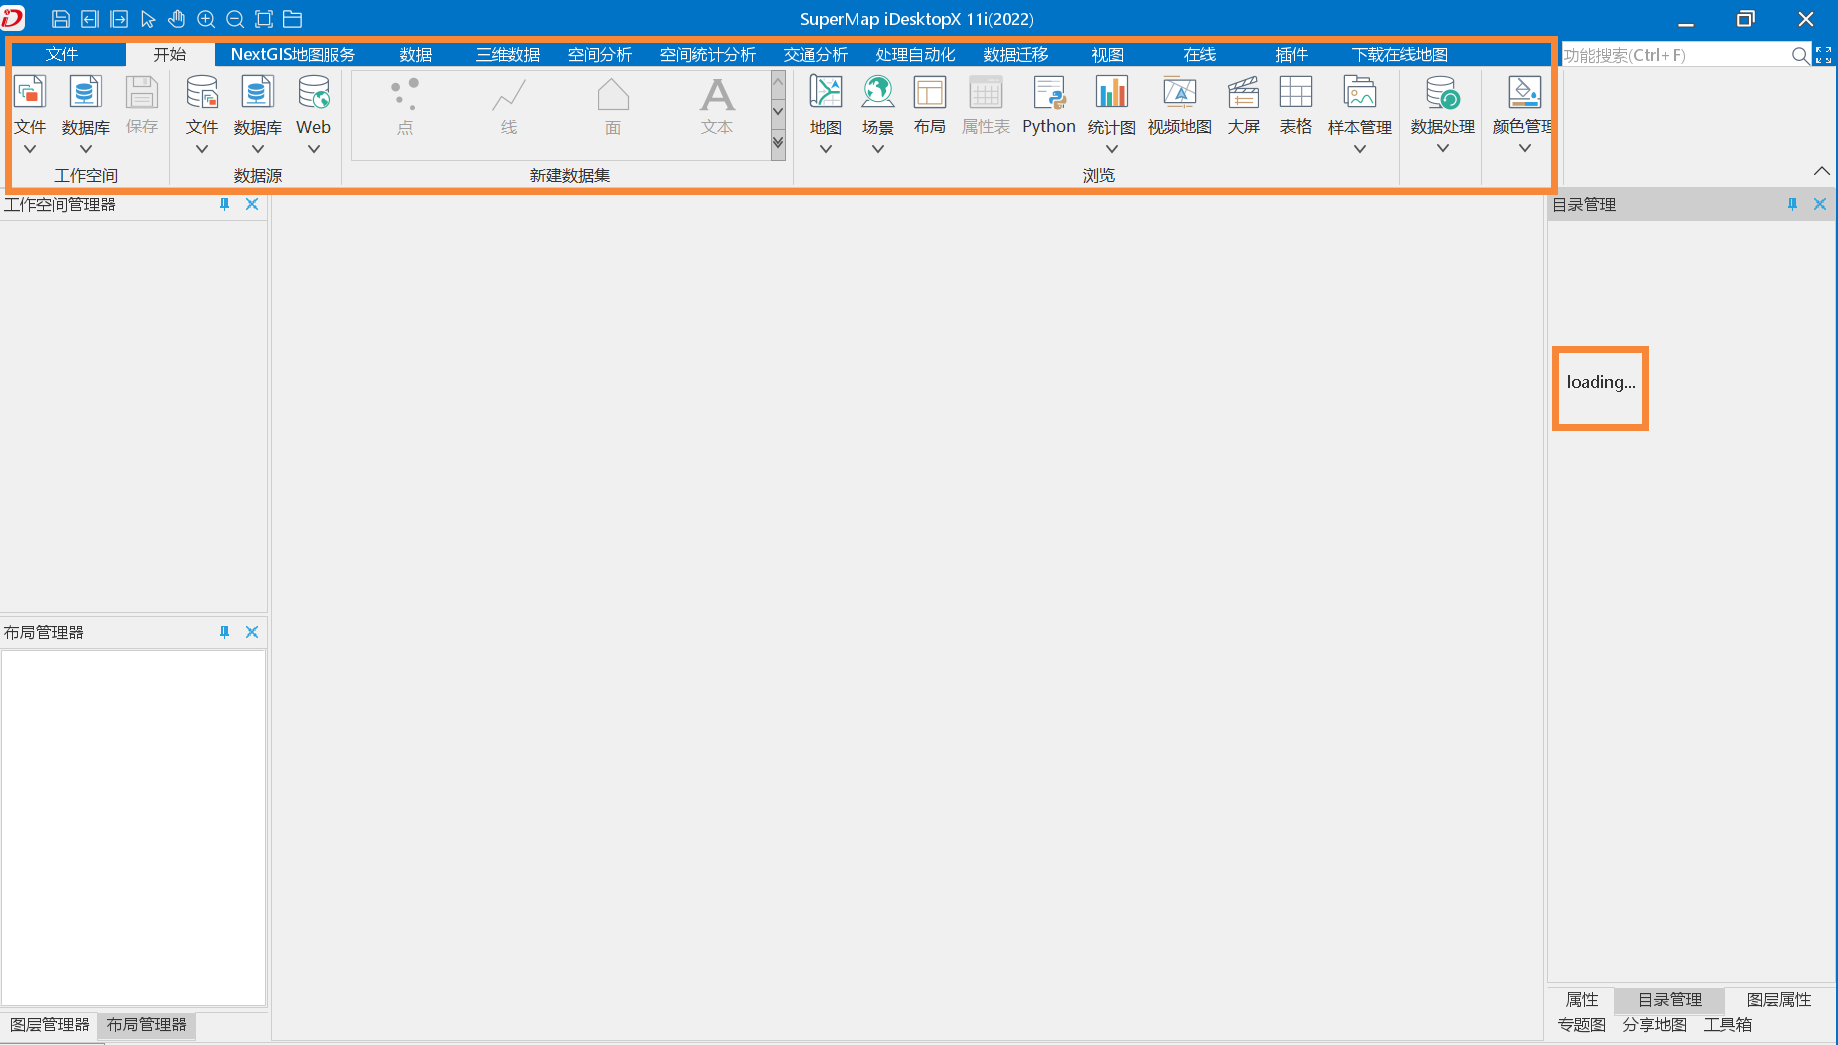
Task: Switch to the 专题图 panel tab
Action: coord(1582,1025)
